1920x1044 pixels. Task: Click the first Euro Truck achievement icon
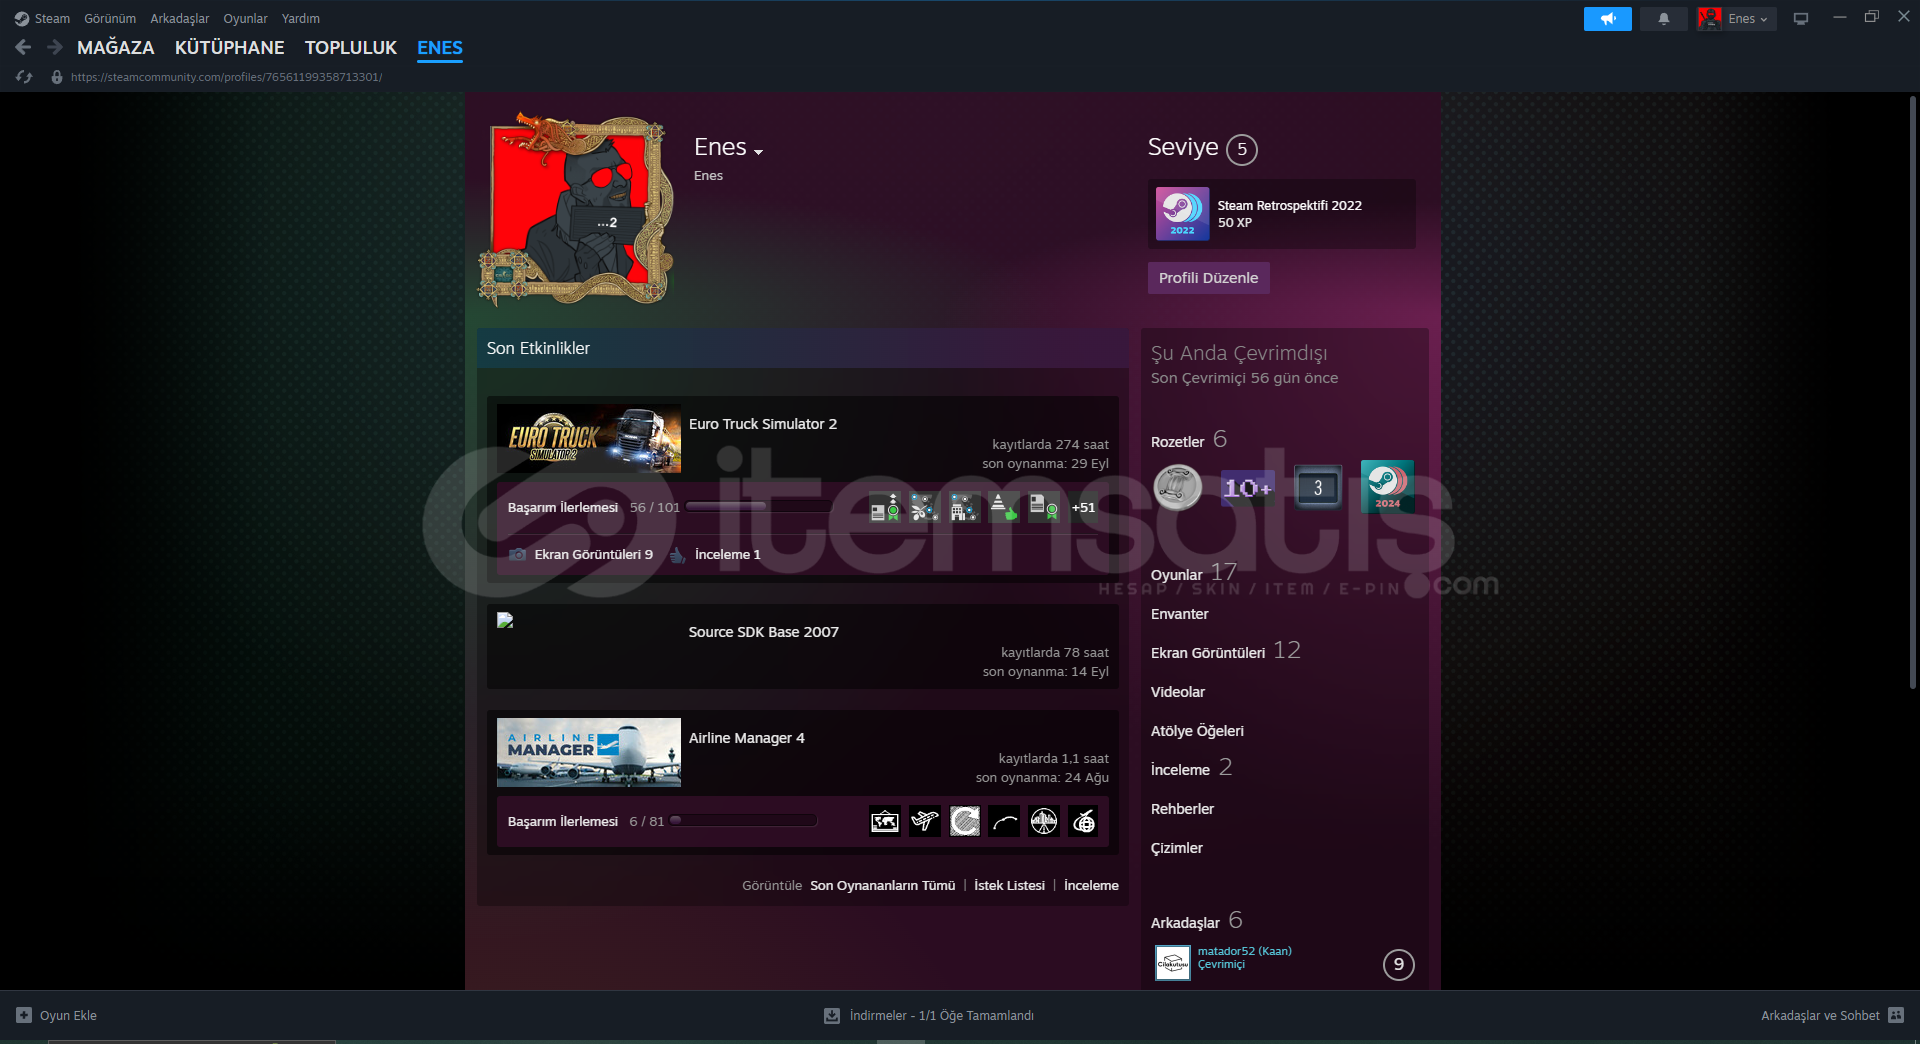click(x=885, y=507)
